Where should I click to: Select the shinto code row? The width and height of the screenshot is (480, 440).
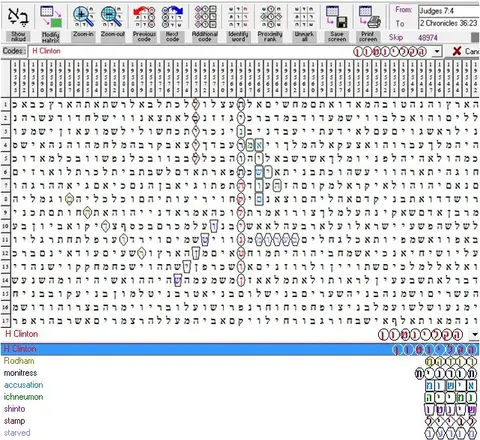(x=240, y=409)
